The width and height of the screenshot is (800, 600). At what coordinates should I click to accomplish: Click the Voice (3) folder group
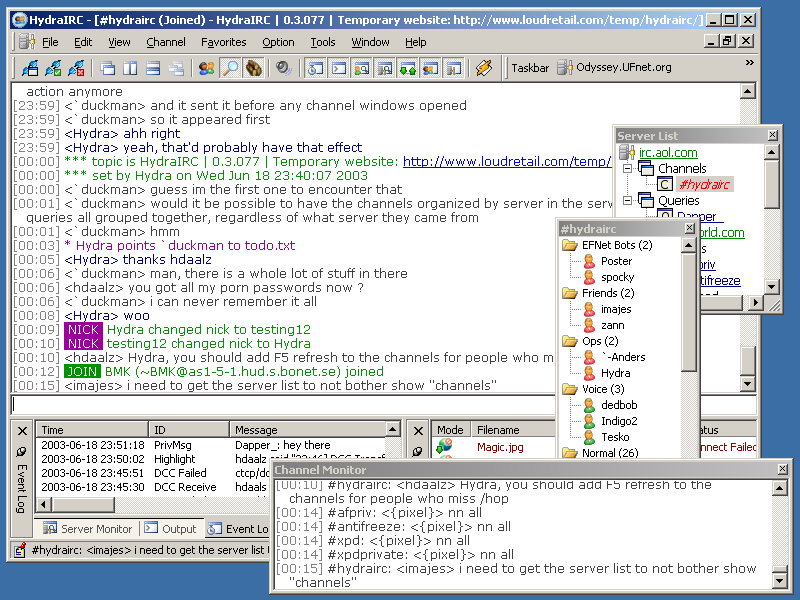(x=603, y=389)
